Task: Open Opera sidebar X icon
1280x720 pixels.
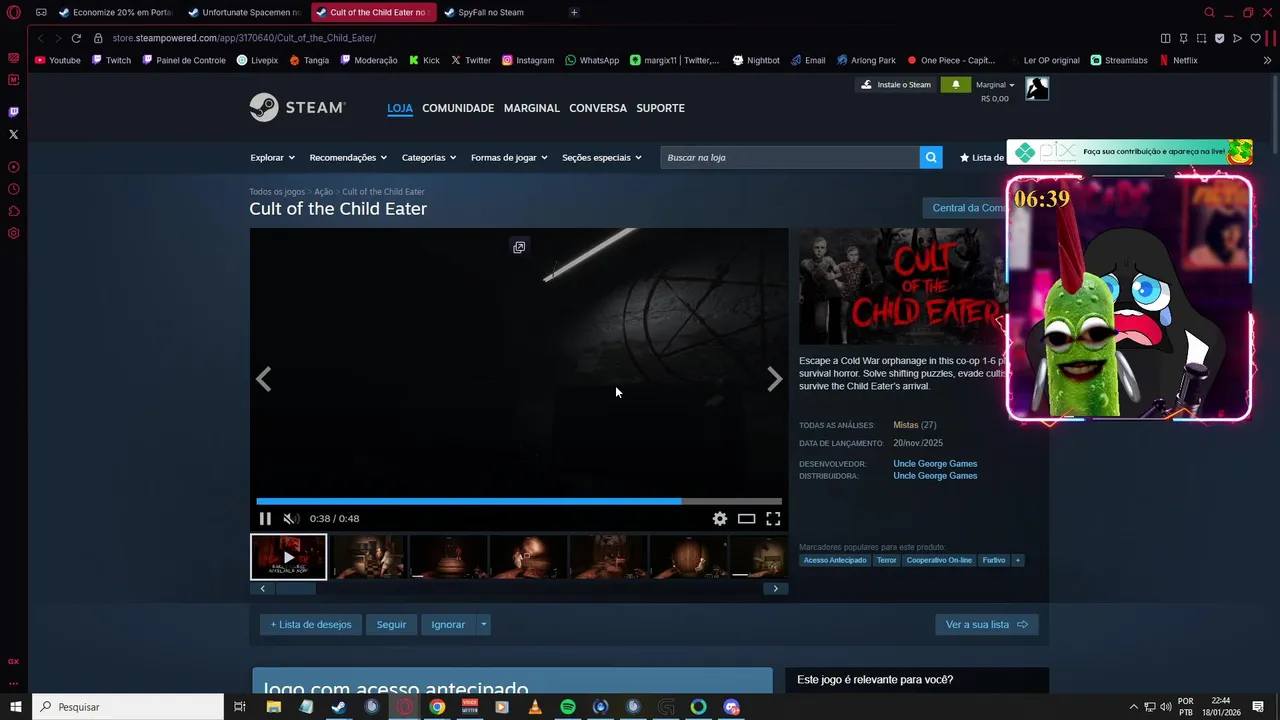Action: tap(13, 134)
